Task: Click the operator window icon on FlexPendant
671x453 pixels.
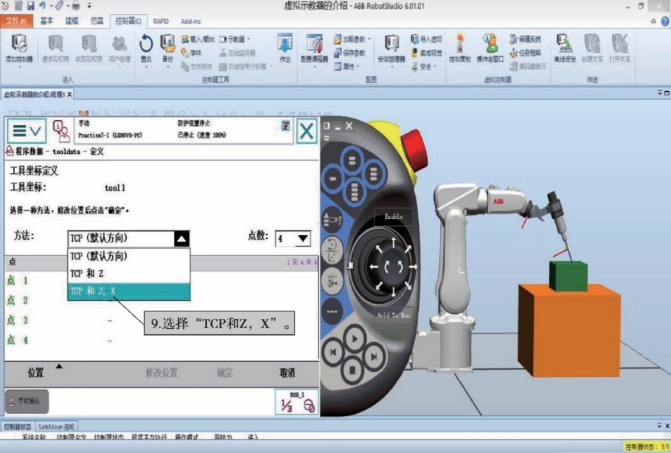Action: tap(61, 130)
